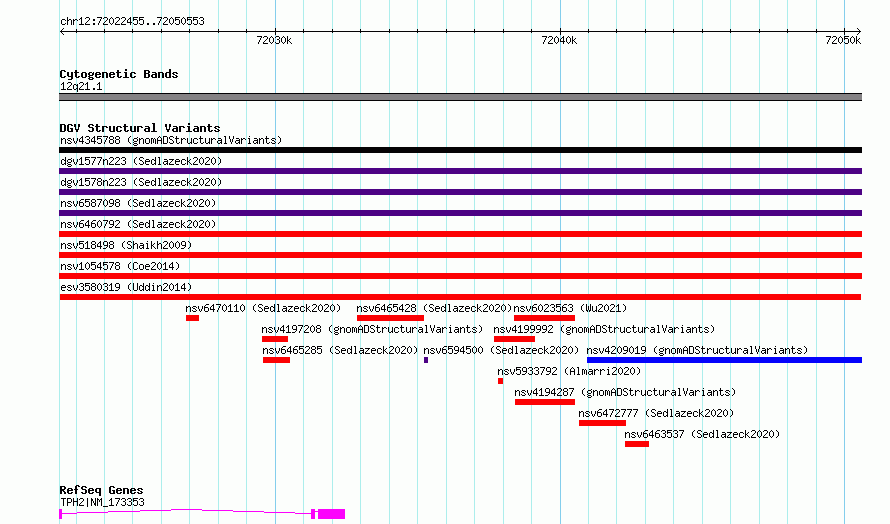Click the red nsv6023563 variant bar
890x524 pixels.
(544, 318)
